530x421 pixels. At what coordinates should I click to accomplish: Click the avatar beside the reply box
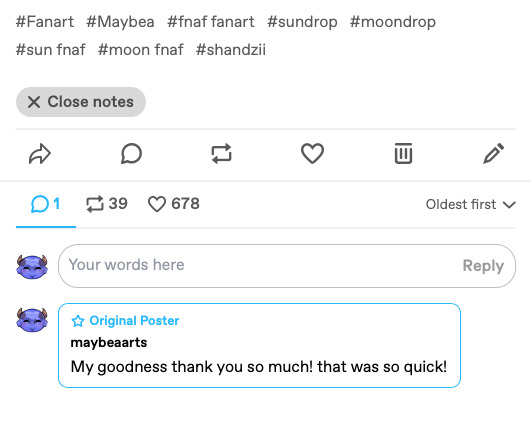point(32,266)
